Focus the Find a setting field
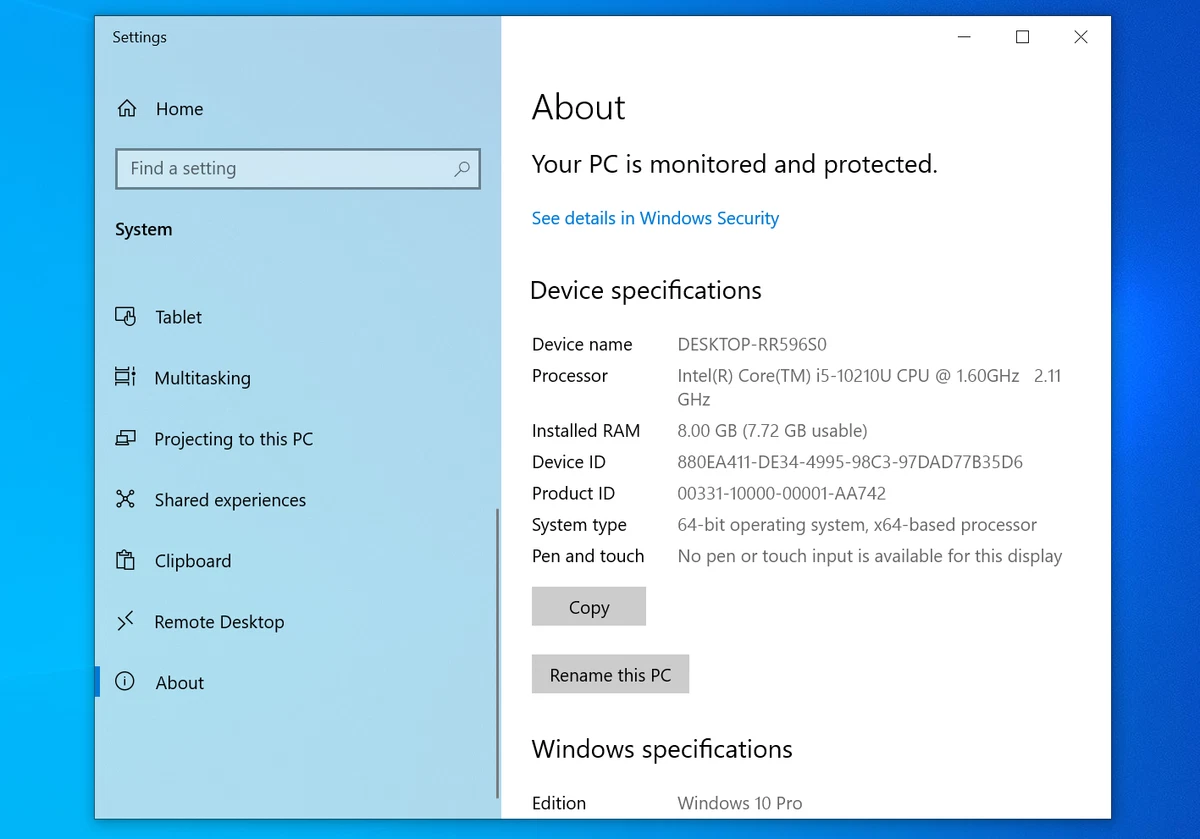The width and height of the screenshot is (1200, 839). click(298, 169)
